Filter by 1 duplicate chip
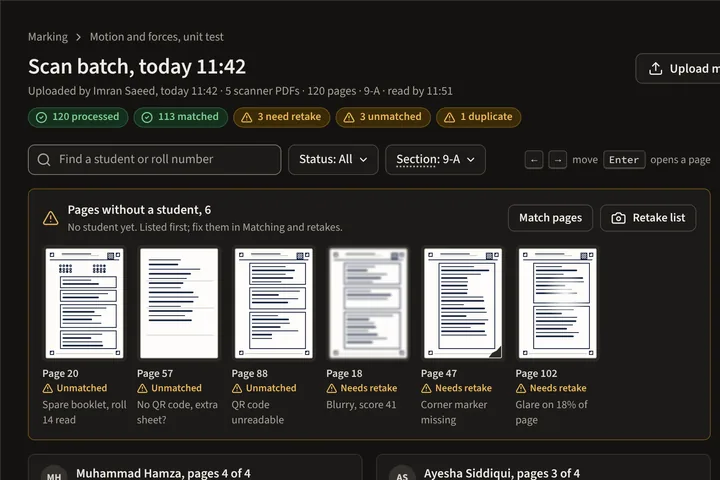 478,117
